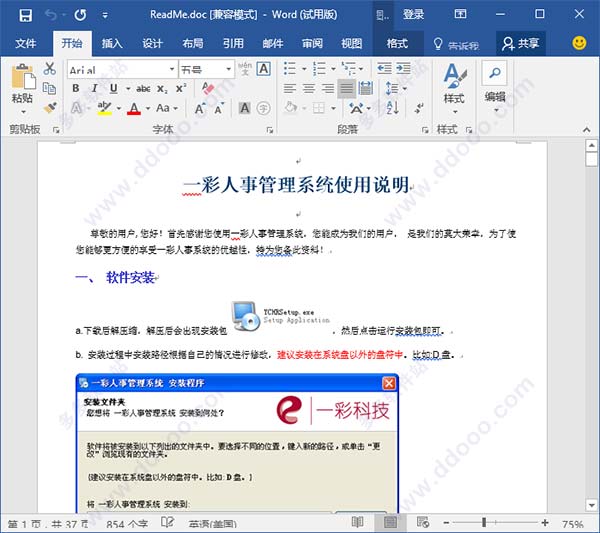Click the zoom slider handle

point(484,522)
